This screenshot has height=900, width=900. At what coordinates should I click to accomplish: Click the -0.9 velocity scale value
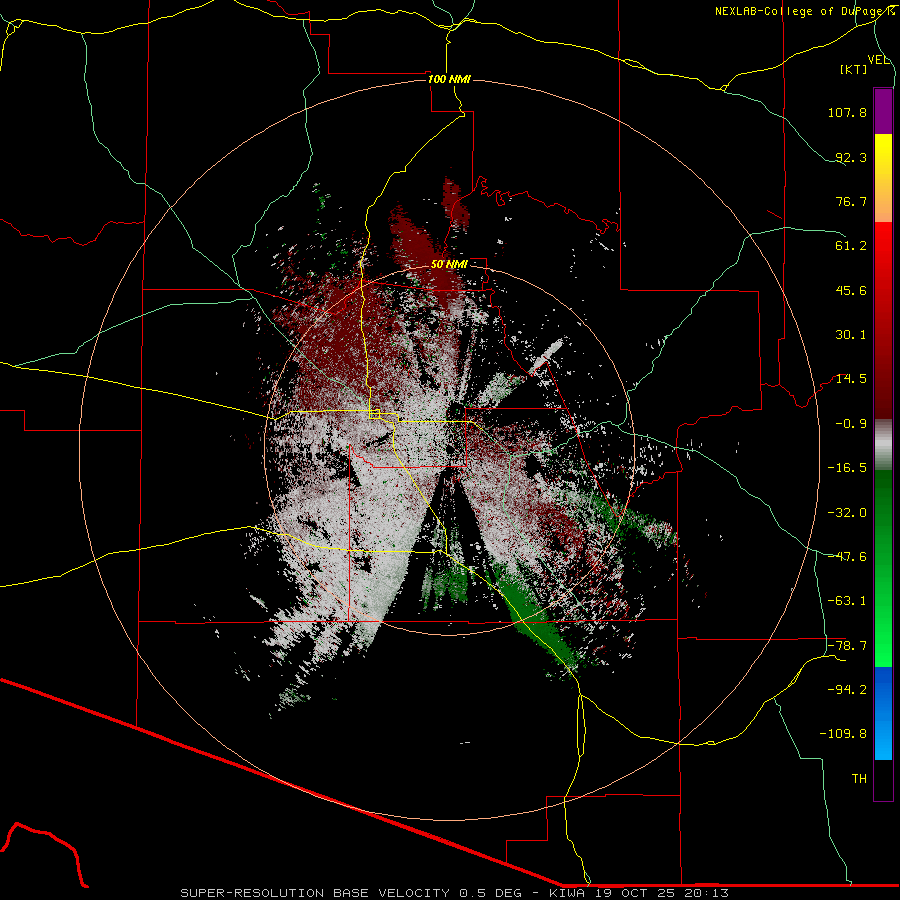(x=851, y=424)
